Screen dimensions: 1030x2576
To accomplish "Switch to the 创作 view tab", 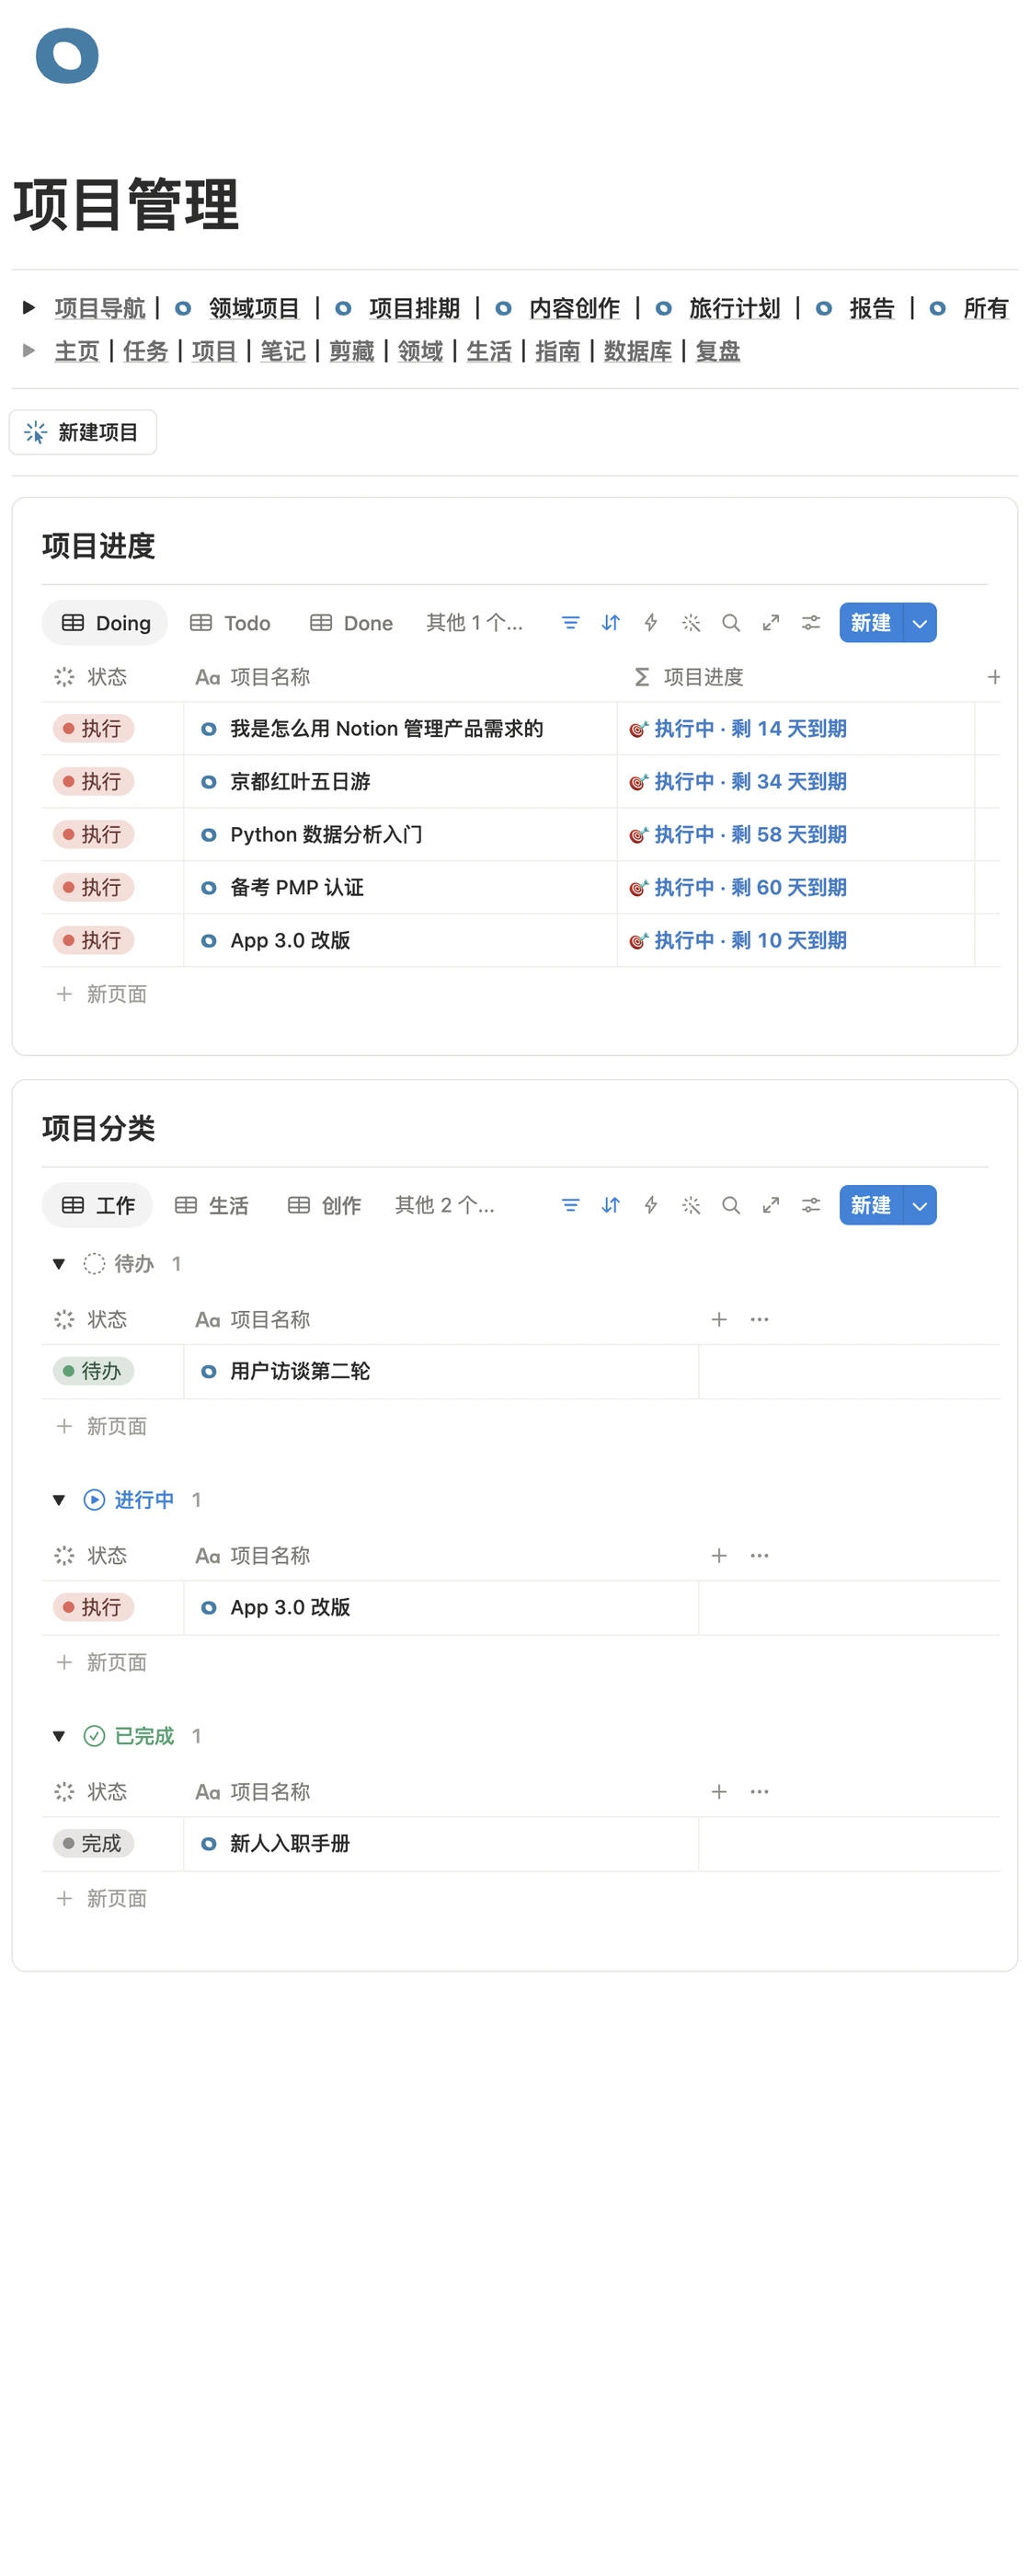I will tap(325, 1205).
